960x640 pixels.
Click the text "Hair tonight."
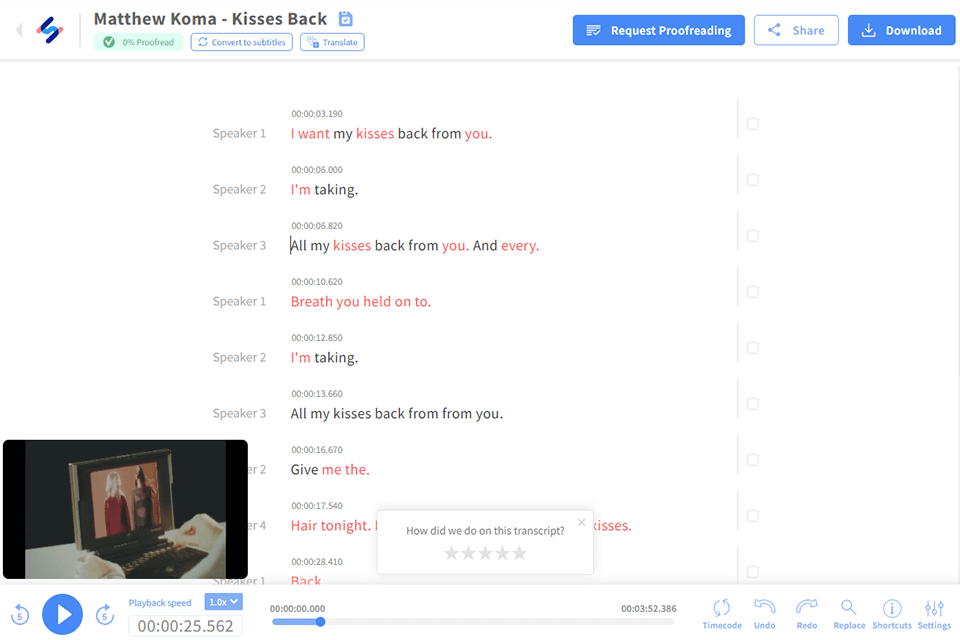click(x=331, y=526)
